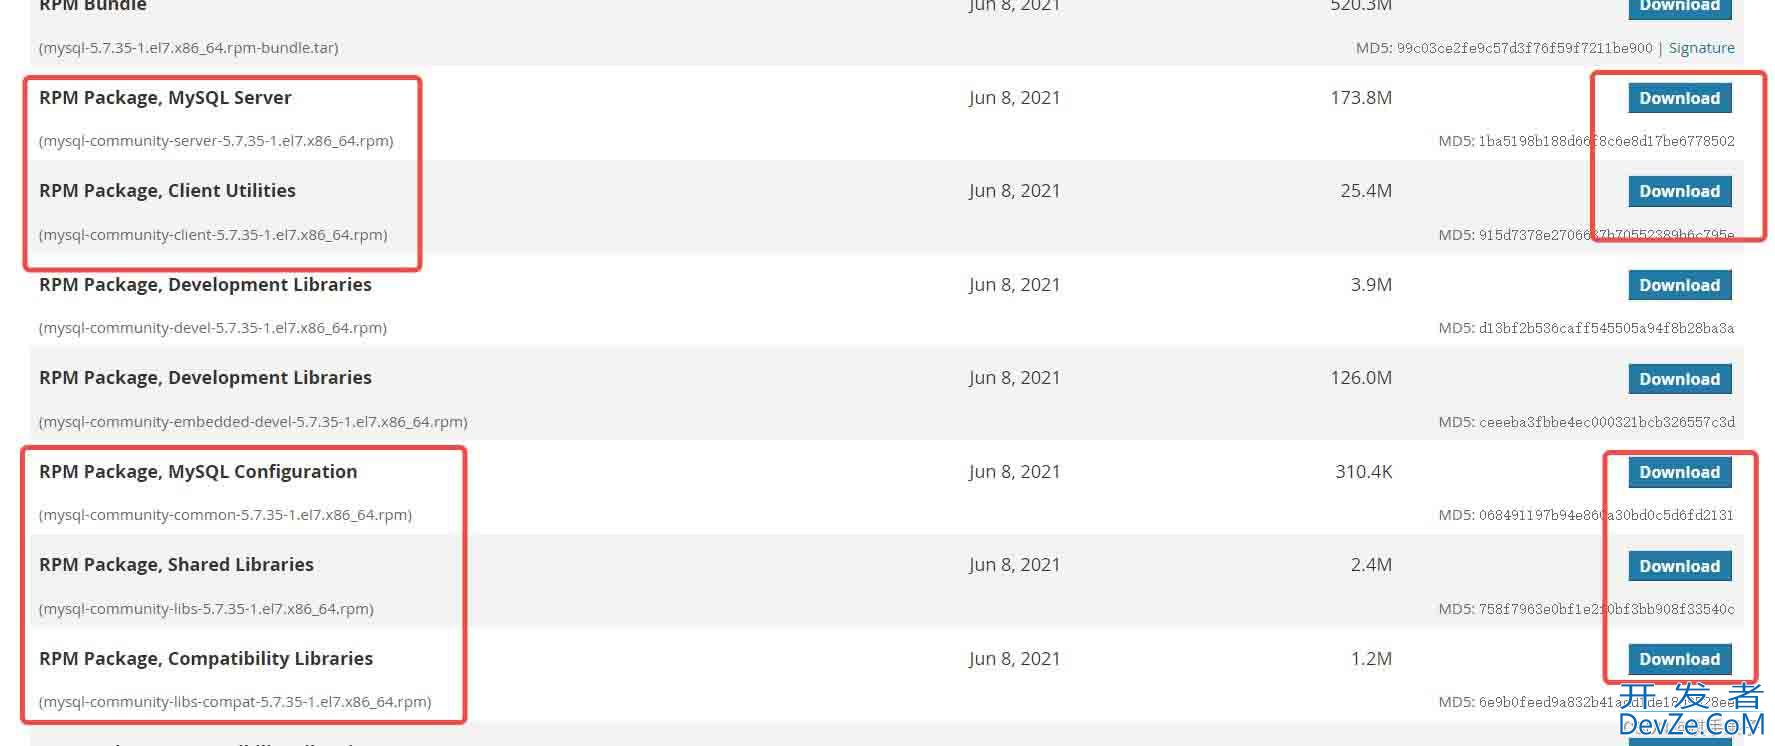Select the 'RPM Package, Client Utilities' title
This screenshot has height=746, width=1775.
tap(167, 191)
